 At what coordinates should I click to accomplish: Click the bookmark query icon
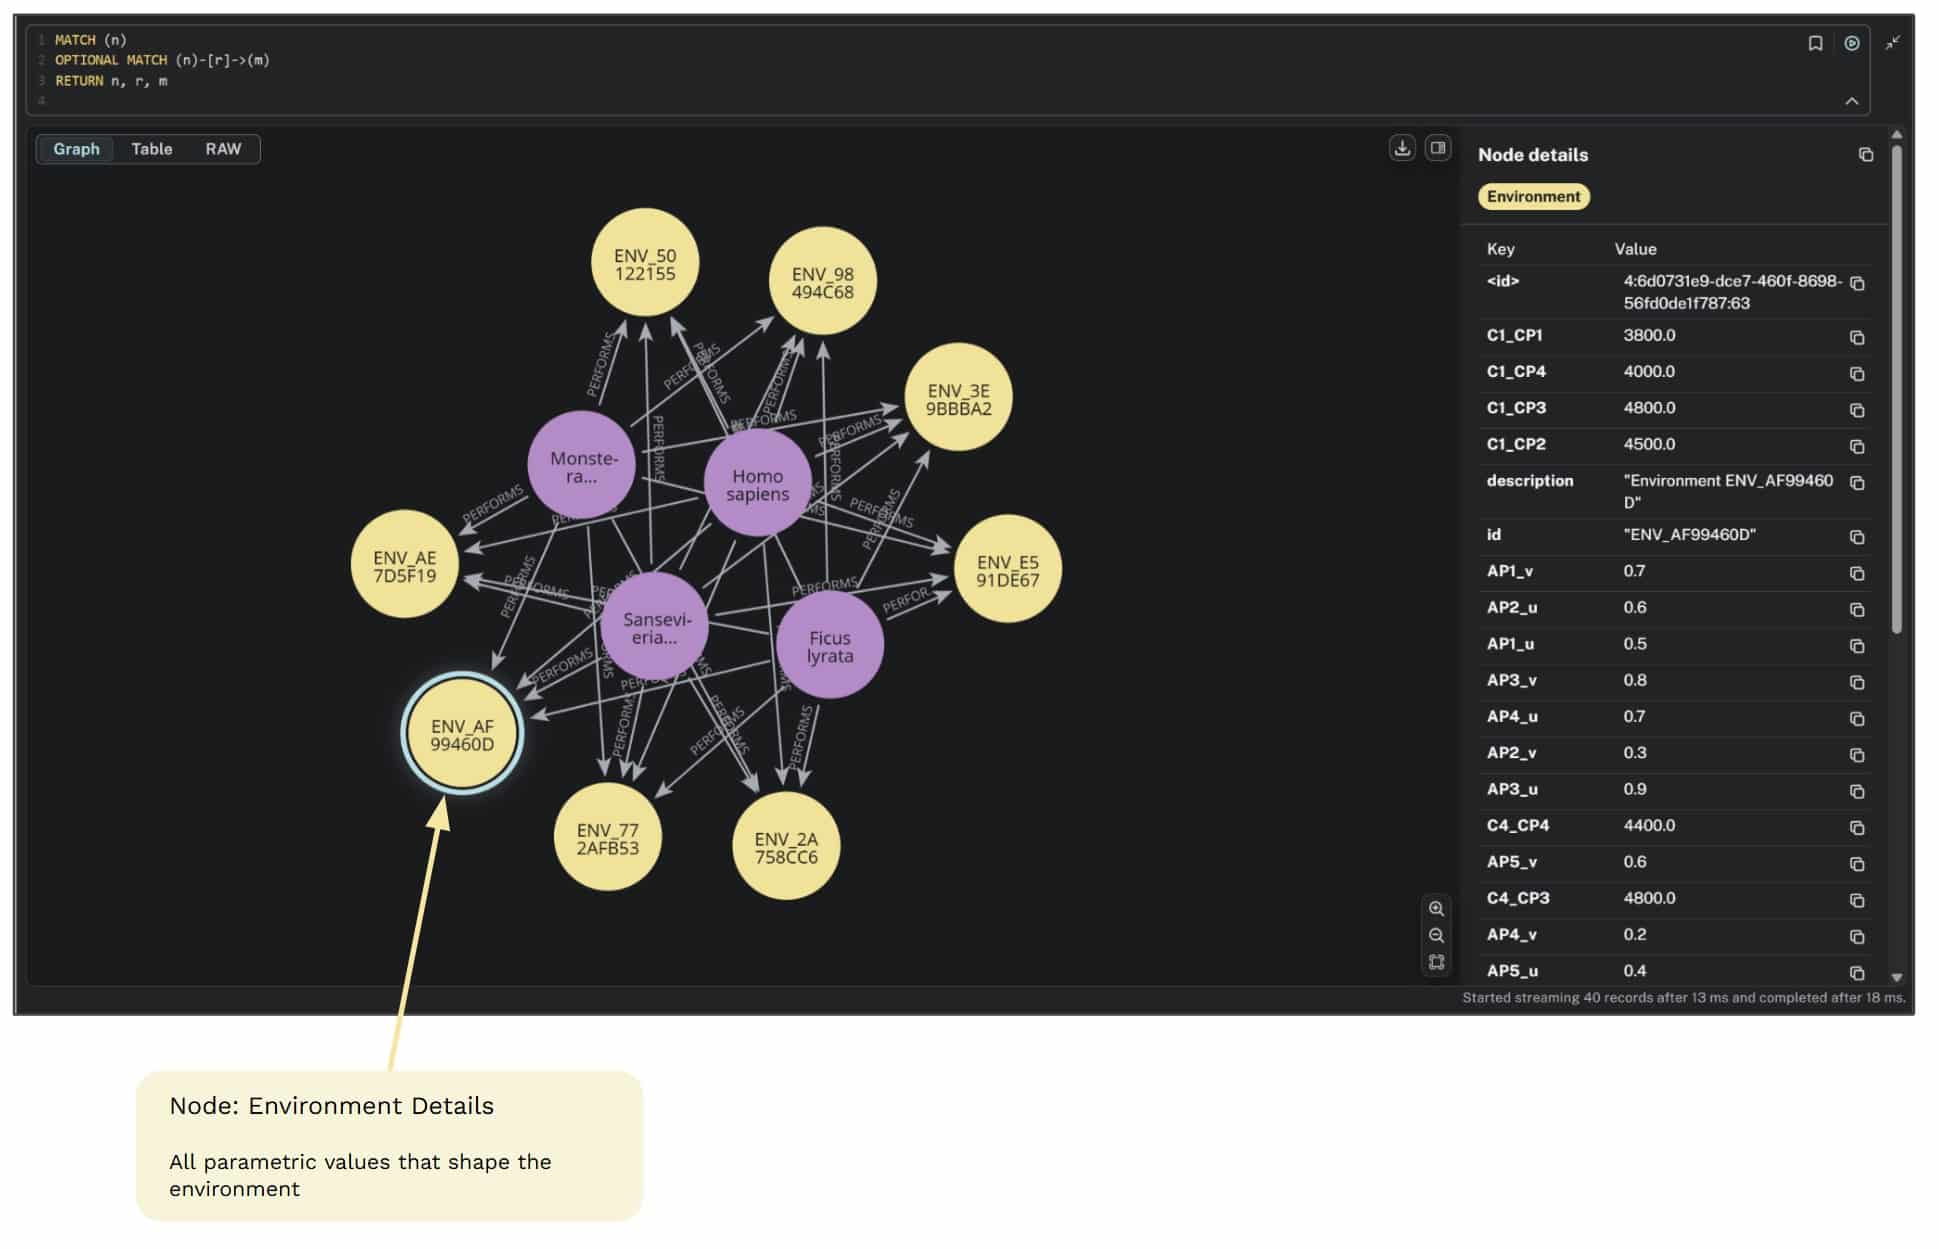(1815, 43)
